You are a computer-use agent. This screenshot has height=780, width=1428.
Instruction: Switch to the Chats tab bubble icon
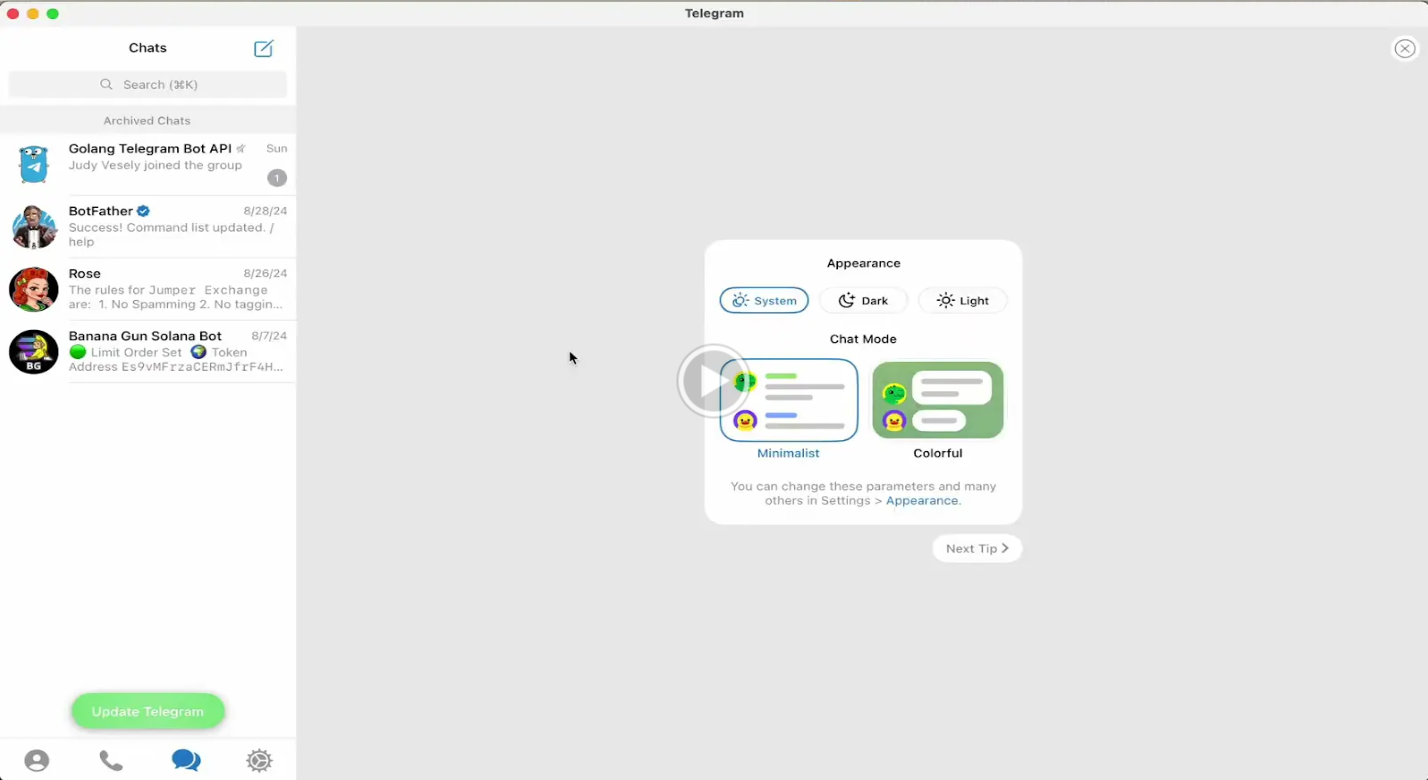(x=186, y=761)
